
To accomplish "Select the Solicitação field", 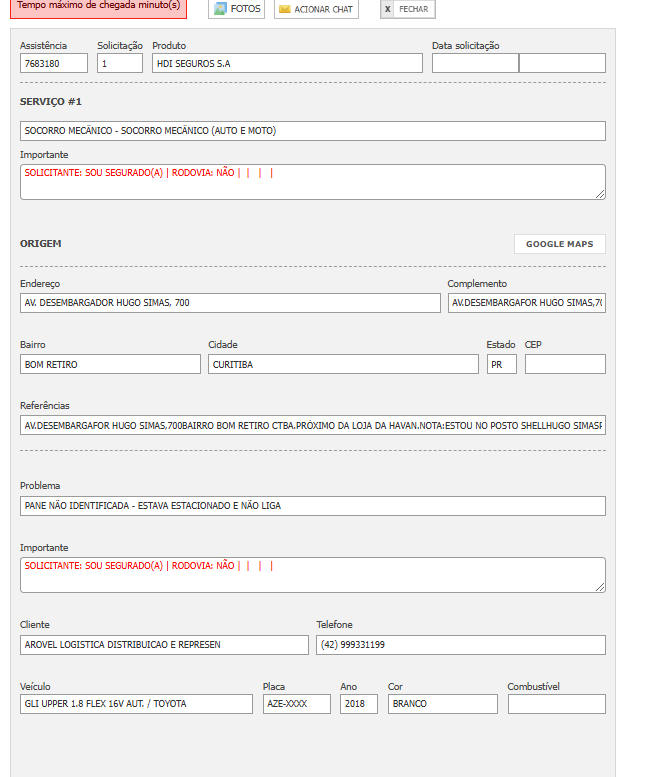I will click(x=120, y=63).
